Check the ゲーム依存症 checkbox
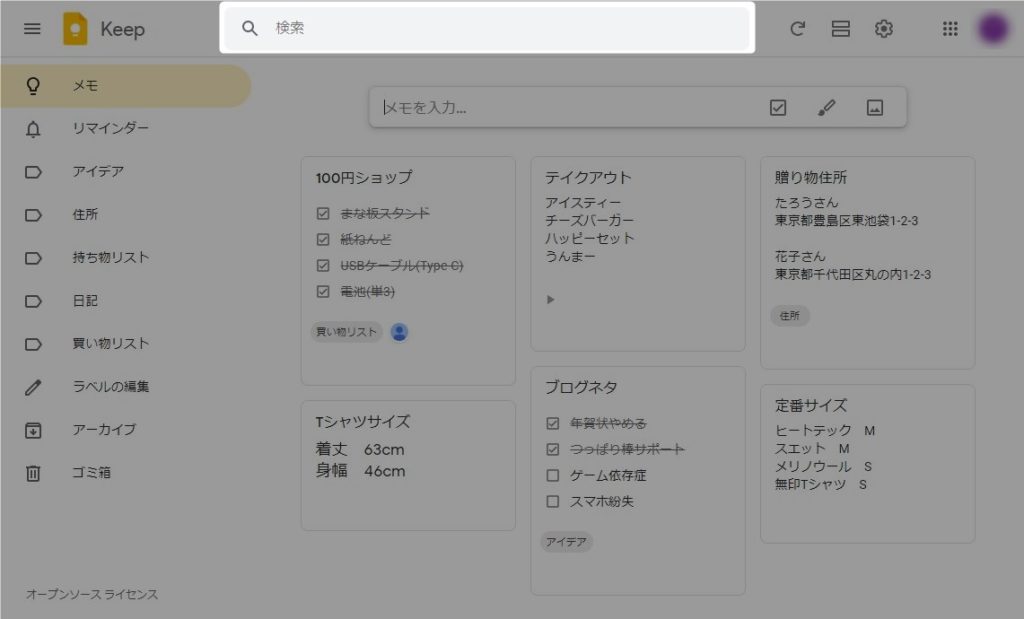Viewport: 1024px width, 619px height. pos(553,476)
